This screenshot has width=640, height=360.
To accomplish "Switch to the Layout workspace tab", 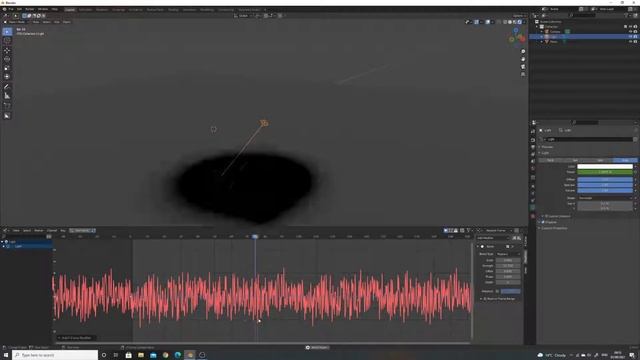I will [x=70, y=9].
